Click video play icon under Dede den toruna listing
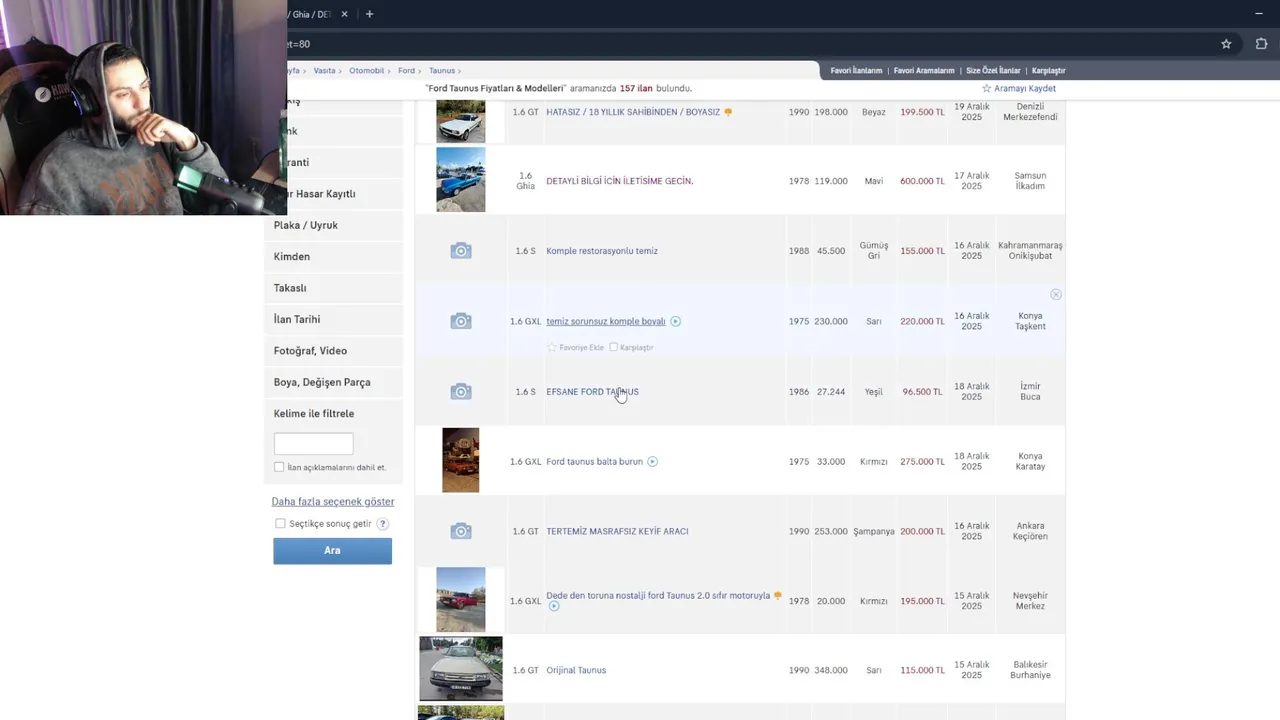 pyautogui.click(x=553, y=606)
